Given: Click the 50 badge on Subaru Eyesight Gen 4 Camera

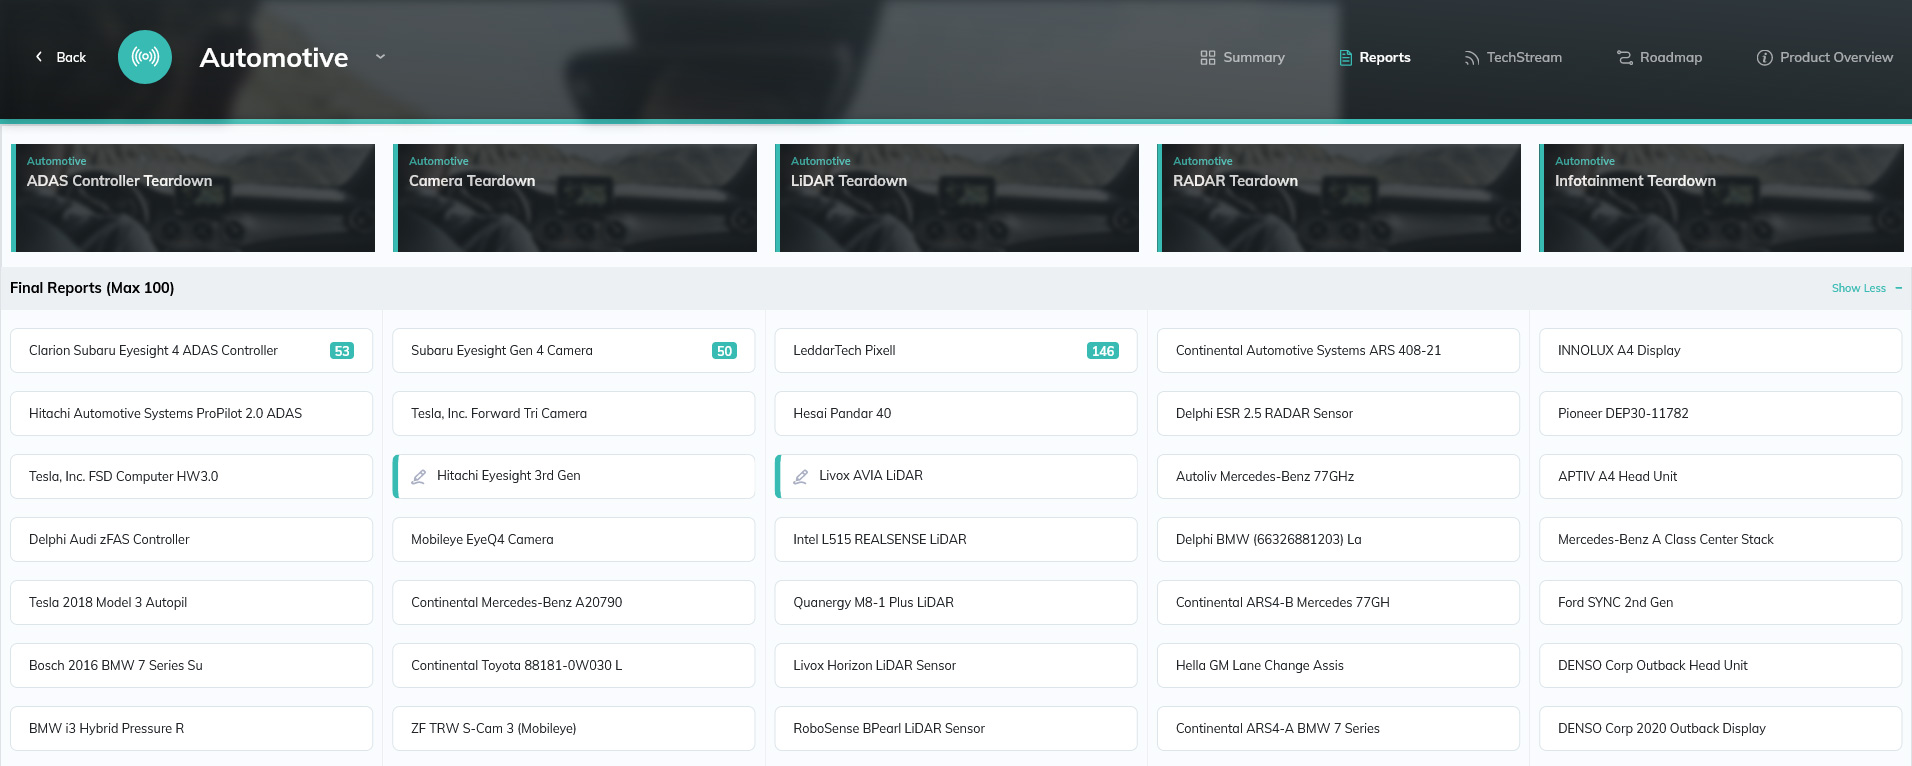Looking at the screenshot, I should click(x=724, y=351).
